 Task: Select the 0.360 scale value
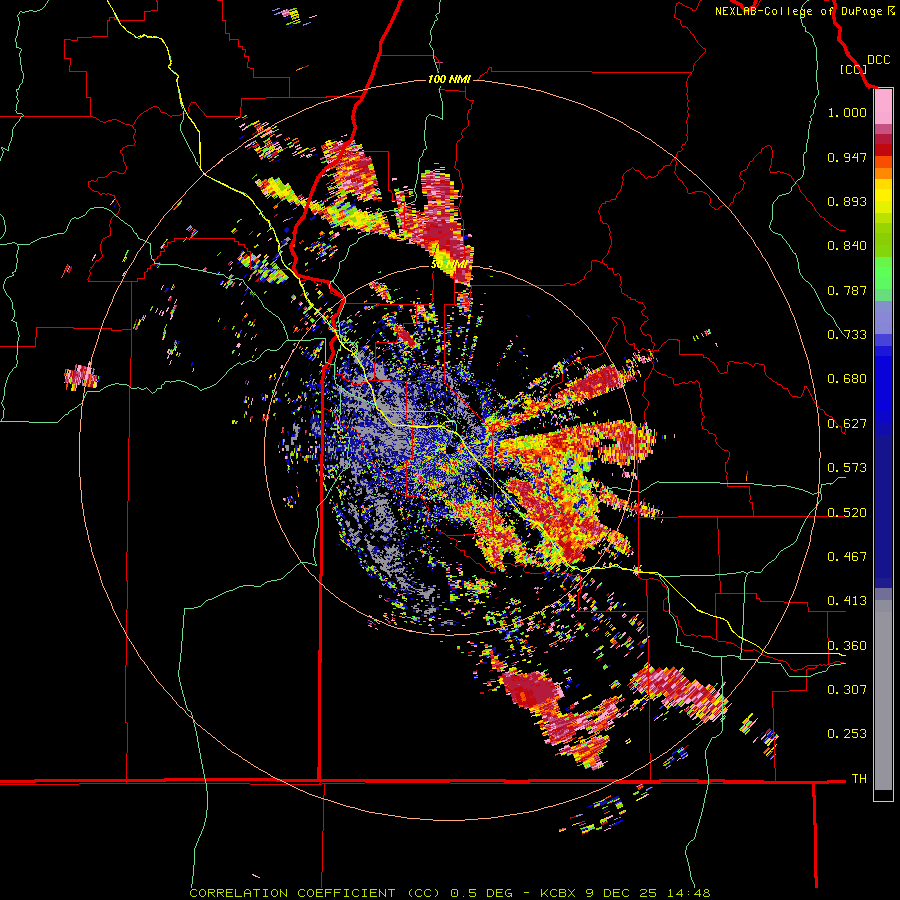tap(847, 646)
